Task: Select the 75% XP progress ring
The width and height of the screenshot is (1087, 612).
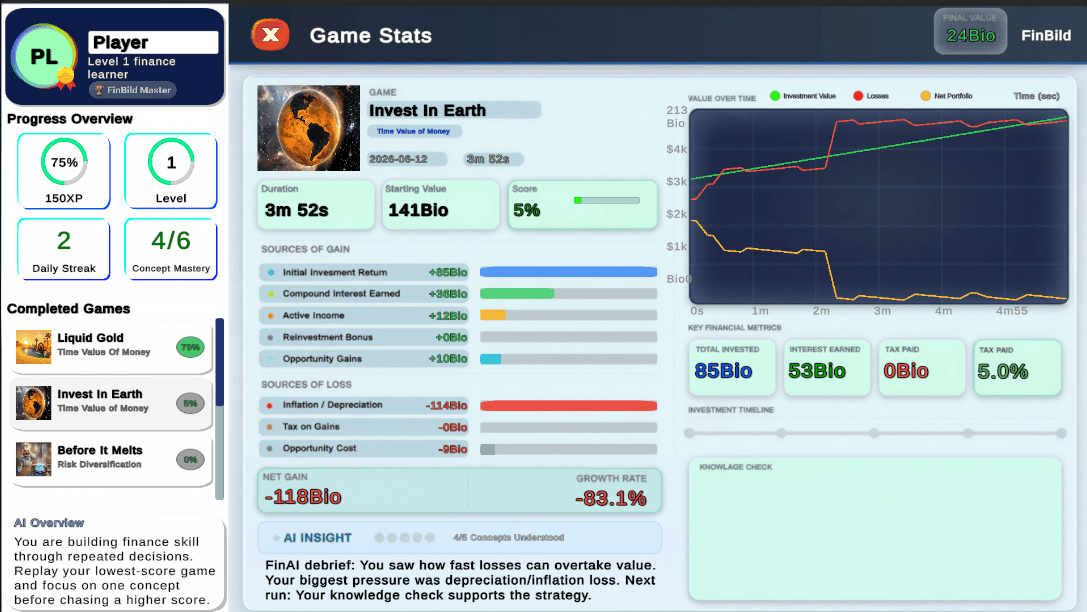Action: click(x=64, y=162)
